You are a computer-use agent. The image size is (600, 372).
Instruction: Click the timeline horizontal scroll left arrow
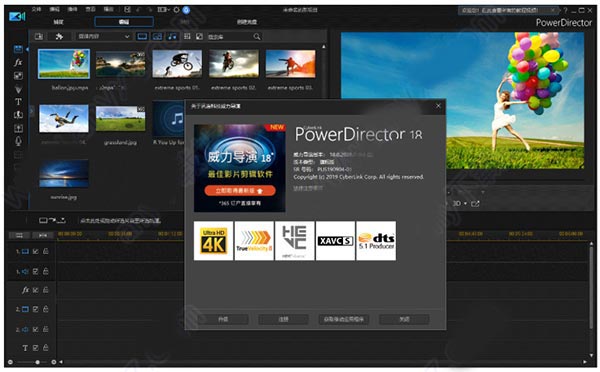click(x=61, y=362)
